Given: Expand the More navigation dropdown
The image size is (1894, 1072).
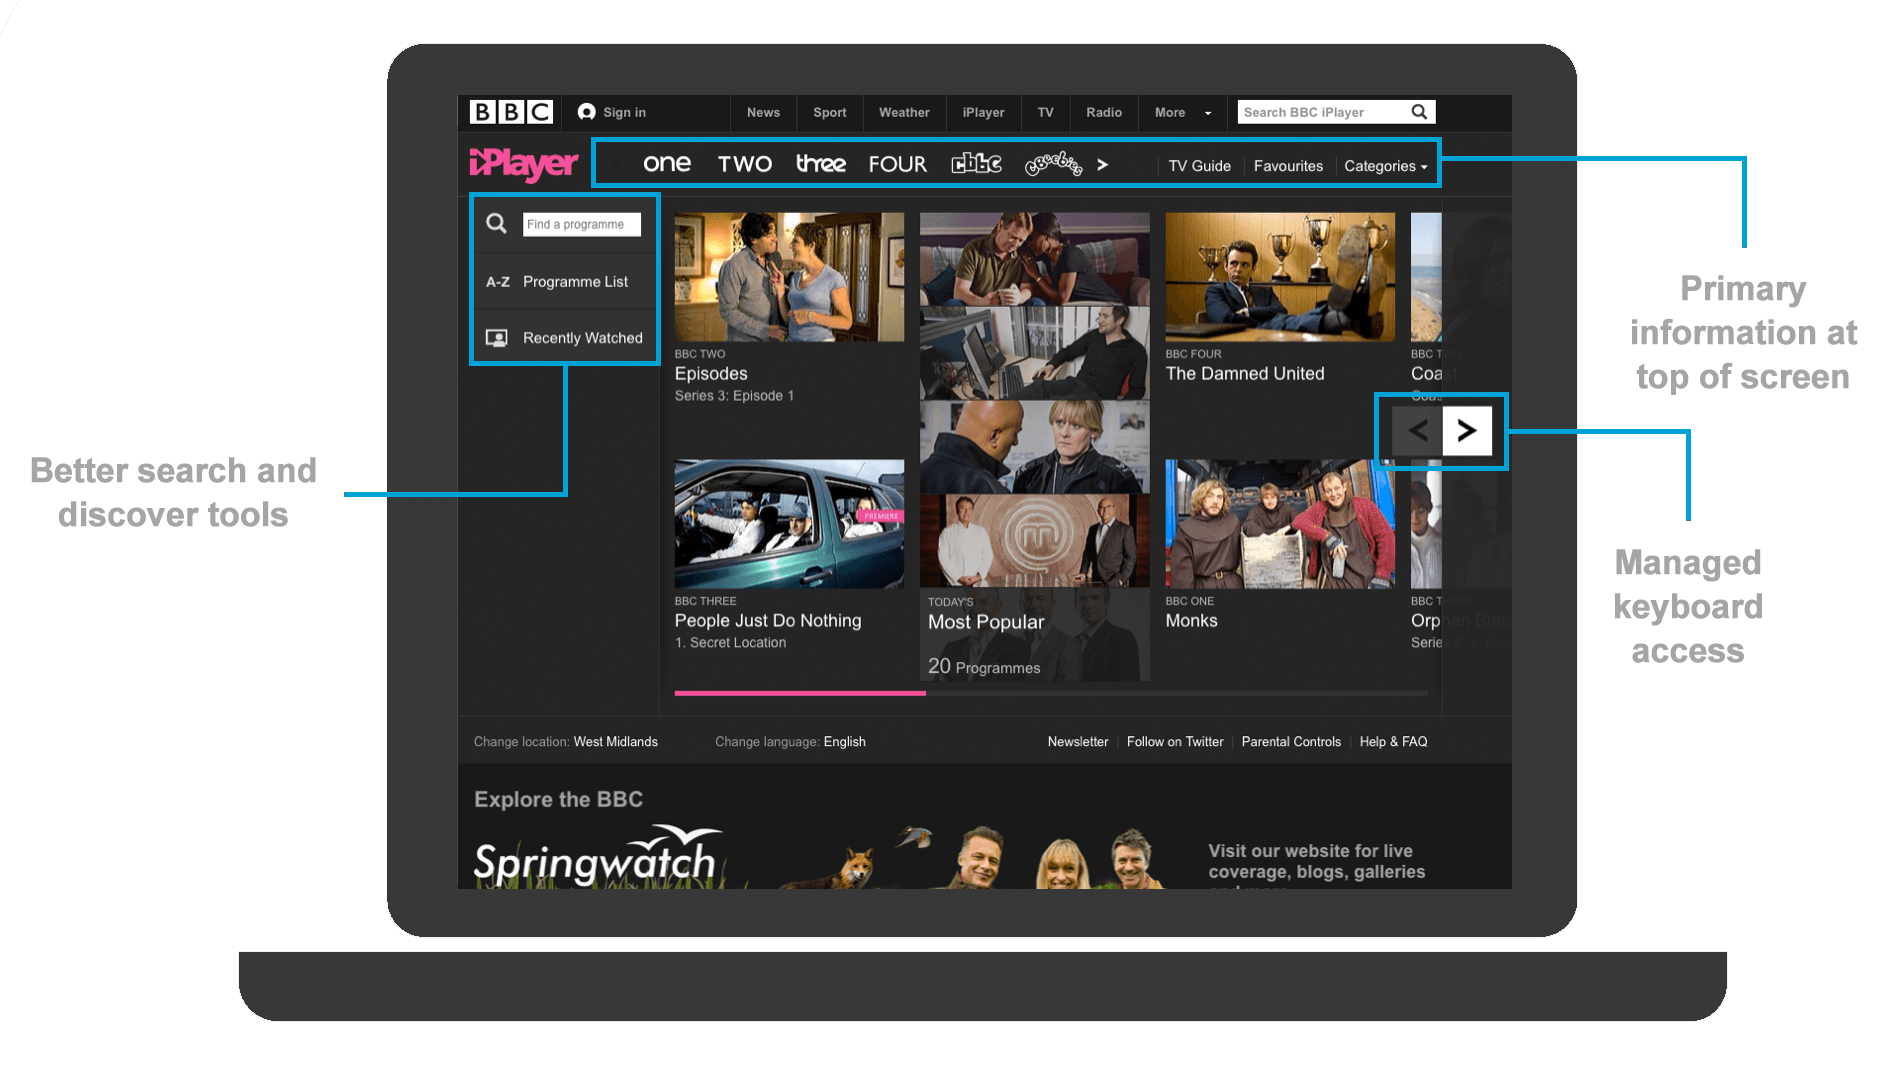Looking at the screenshot, I should [x=1182, y=113].
